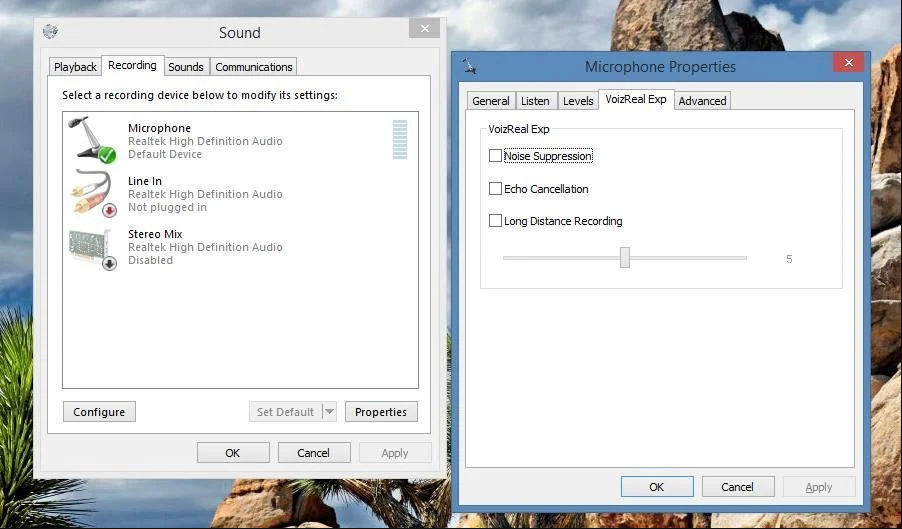
Task: Select the Stereo Mix sound card icon
Action: click(x=93, y=249)
